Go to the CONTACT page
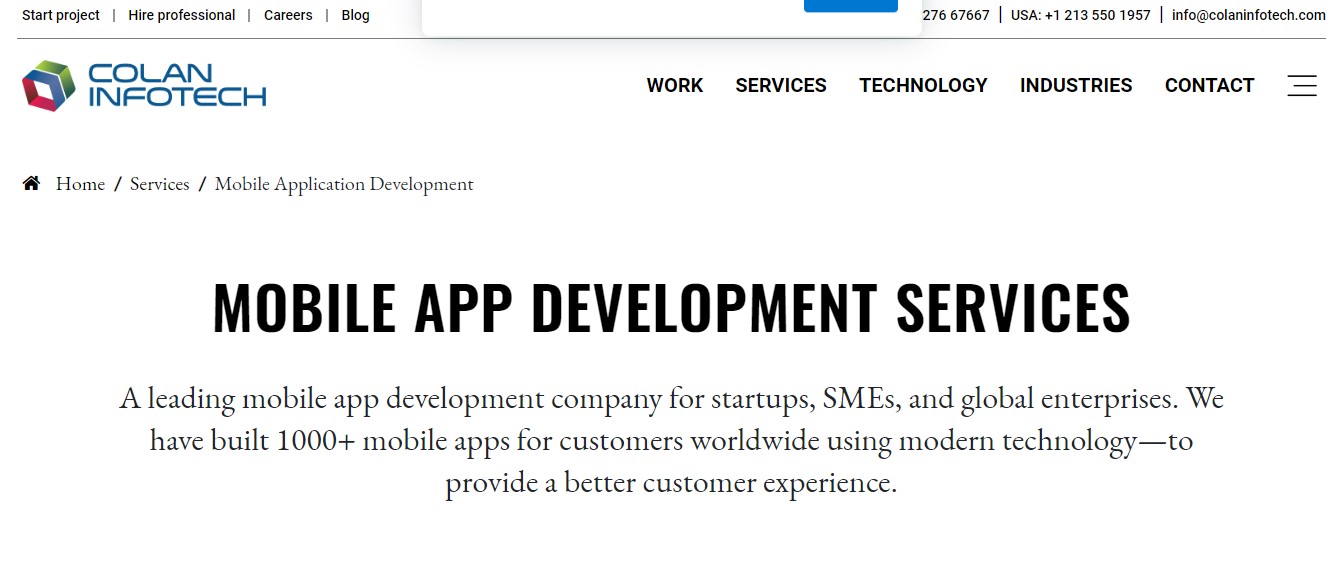The image size is (1335, 586). tap(1208, 86)
